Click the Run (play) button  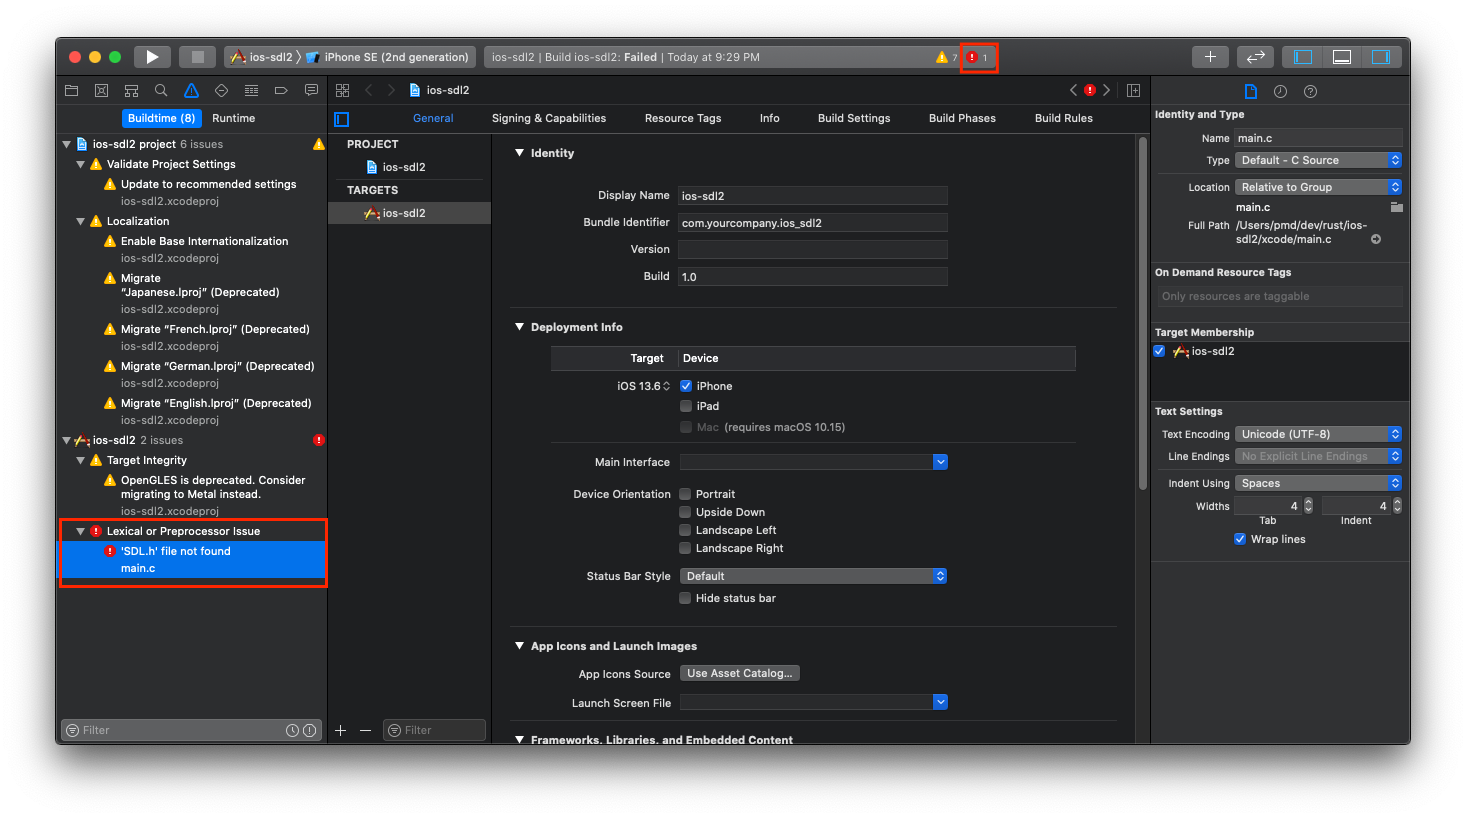click(x=152, y=57)
